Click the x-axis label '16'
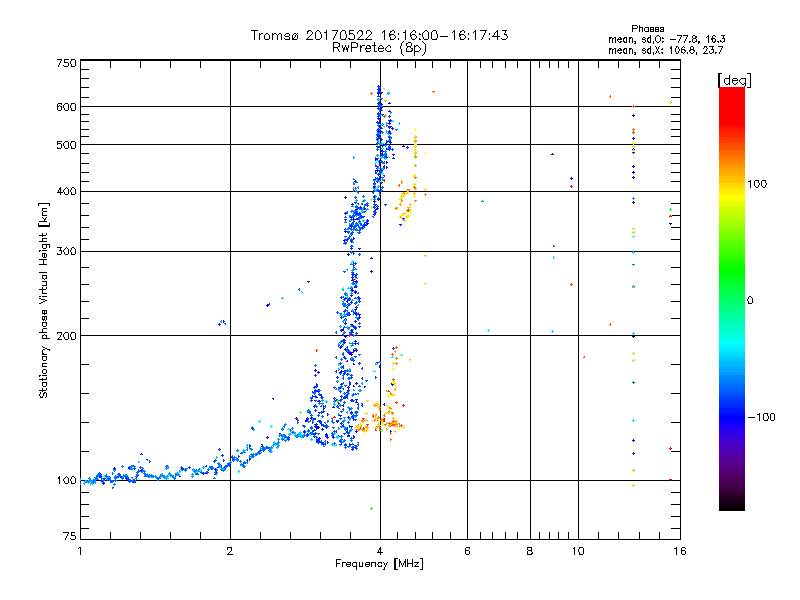Viewport: 800px width, 600px height. coord(680,551)
